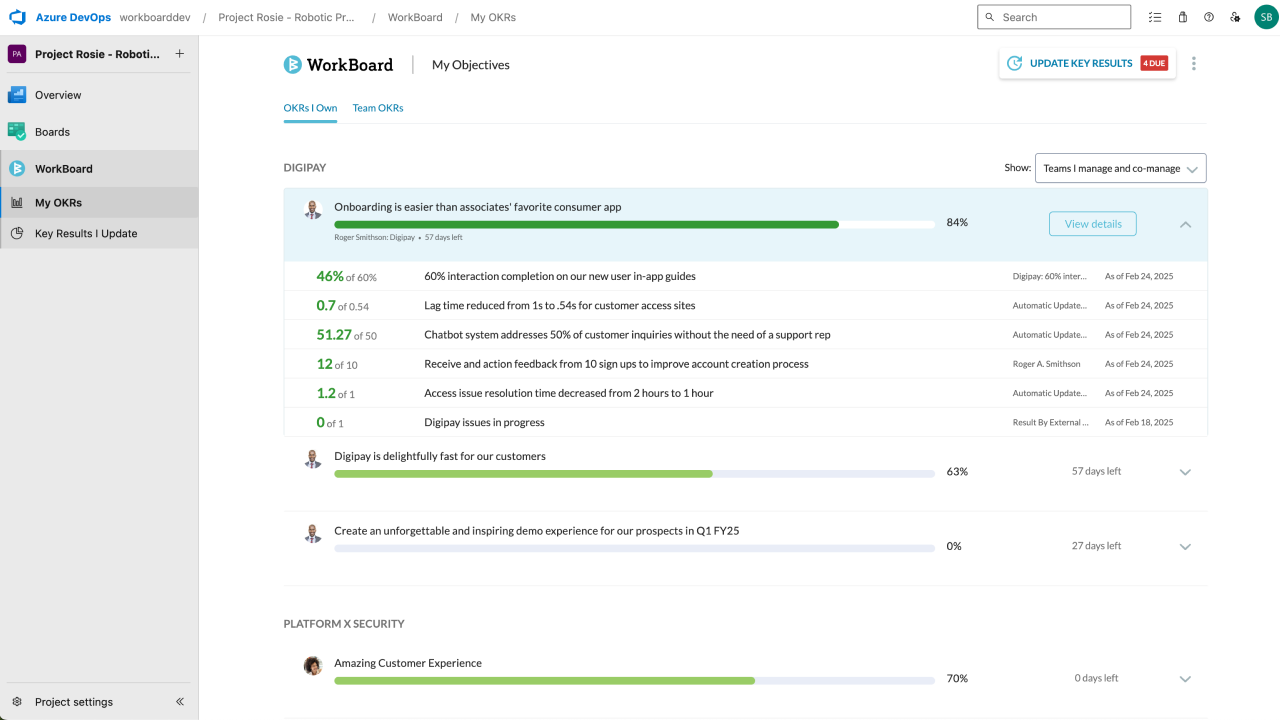Viewport: 1280px width, 720px height.
Task: Collapse the sidebar with double chevron icon
Action: point(180,702)
